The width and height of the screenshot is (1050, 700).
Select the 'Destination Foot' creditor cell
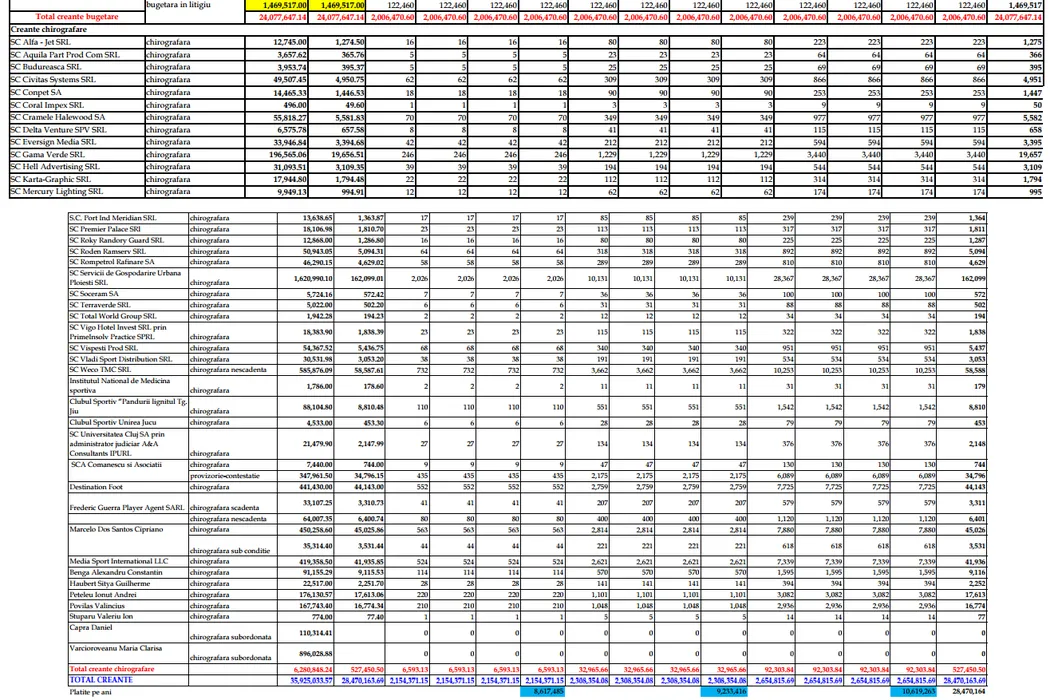[x=95, y=487]
